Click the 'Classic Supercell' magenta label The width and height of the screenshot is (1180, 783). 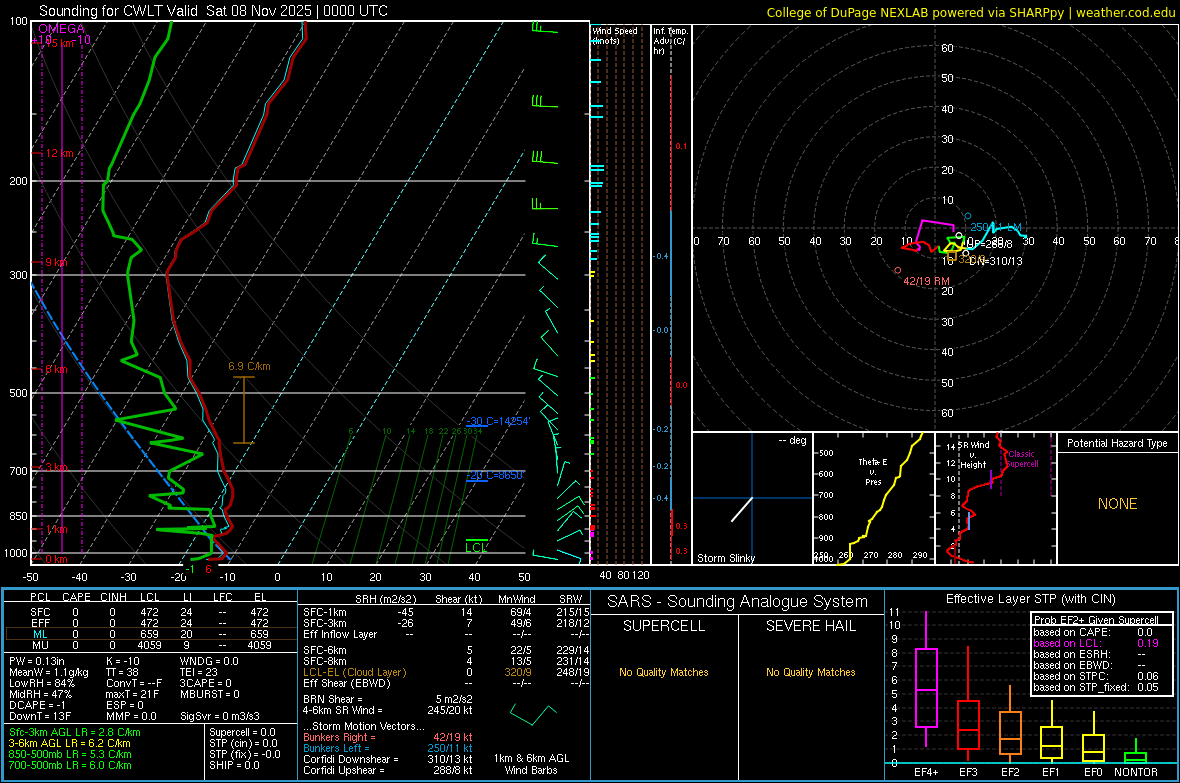1021,459
